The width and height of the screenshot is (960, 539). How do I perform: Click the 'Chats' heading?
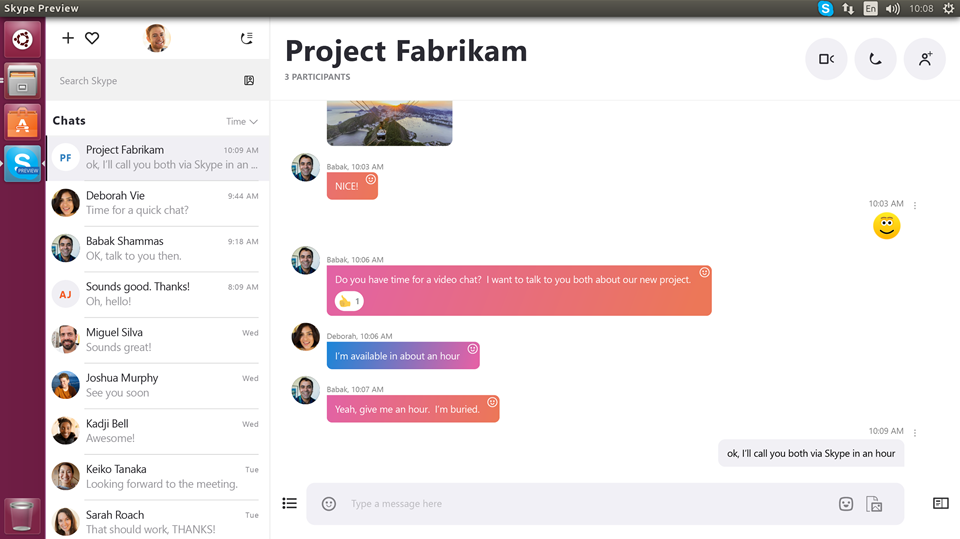69,121
